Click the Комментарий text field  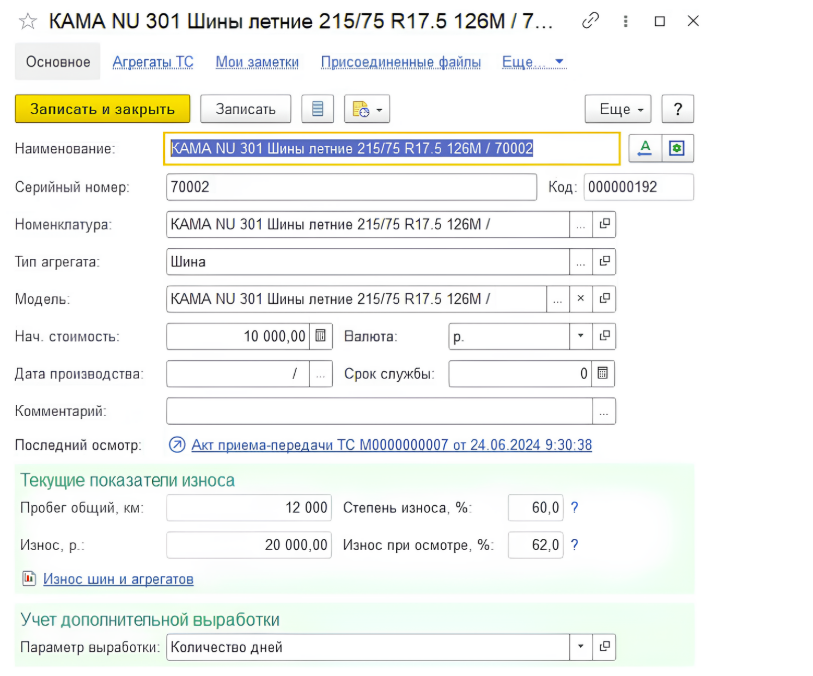[379, 411]
